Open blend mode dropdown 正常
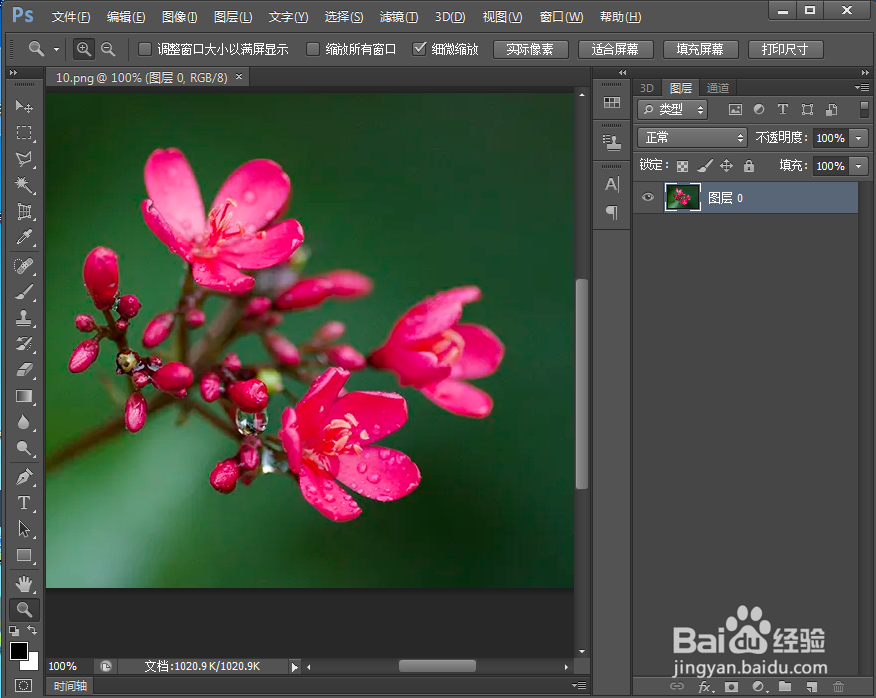 692,137
